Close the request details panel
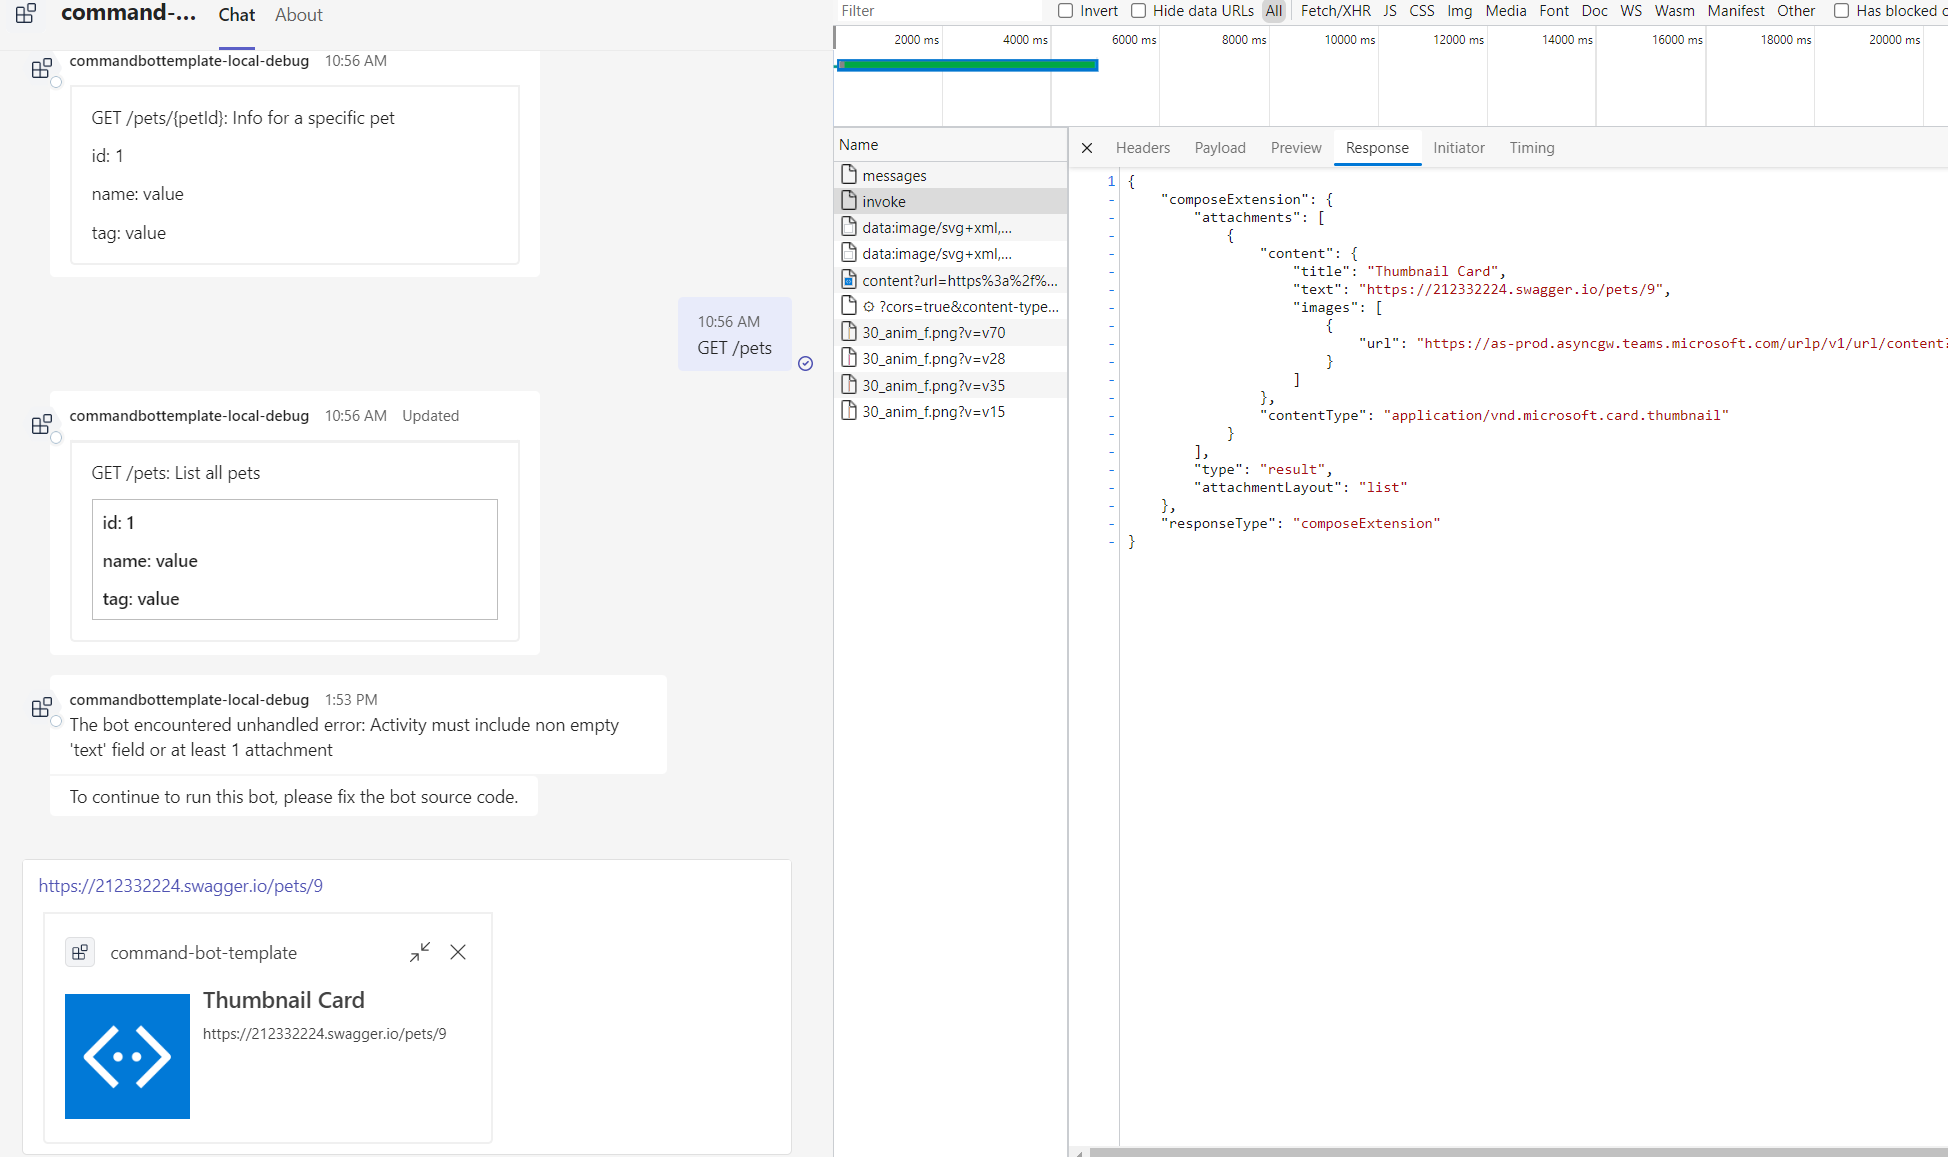The height and width of the screenshot is (1157, 1948). click(x=1087, y=148)
